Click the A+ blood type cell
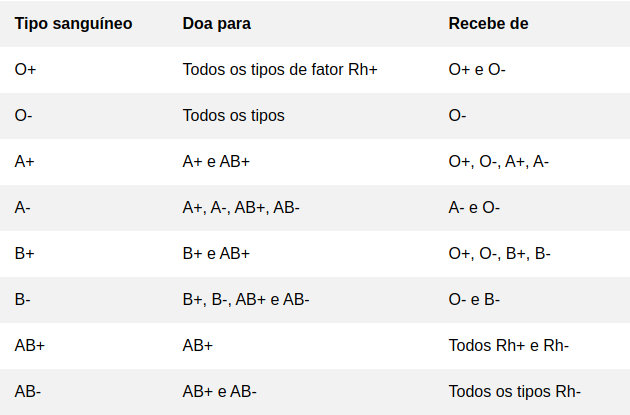 pos(25,161)
